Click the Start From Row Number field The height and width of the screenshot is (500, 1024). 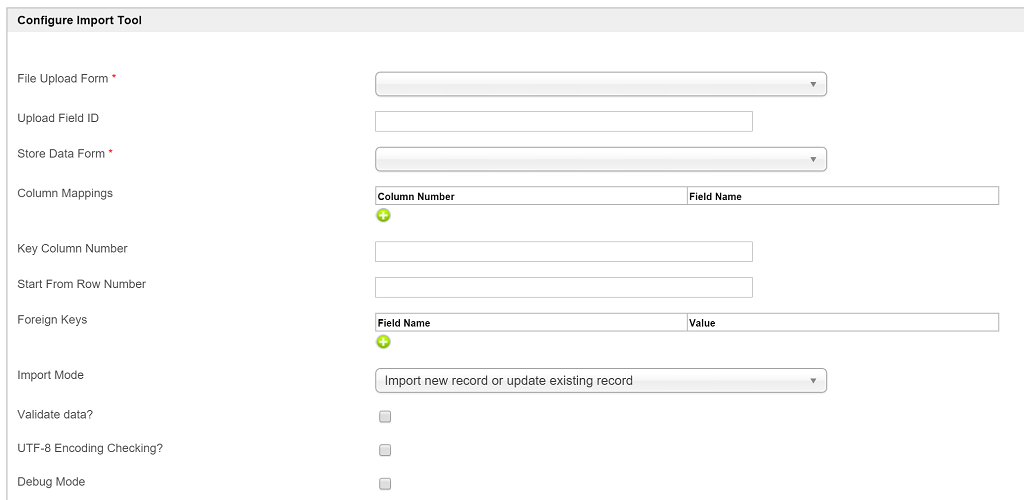(563, 287)
